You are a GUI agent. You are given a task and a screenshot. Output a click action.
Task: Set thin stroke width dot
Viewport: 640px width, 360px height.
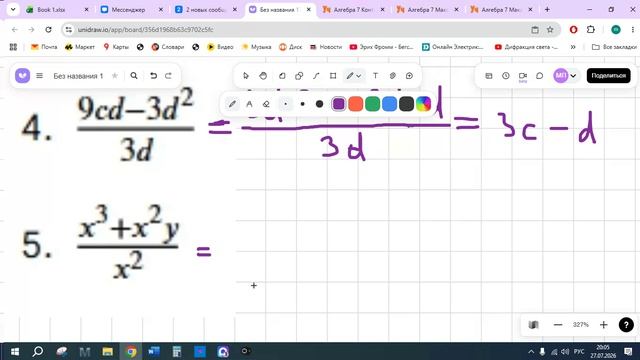pyautogui.click(x=285, y=104)
